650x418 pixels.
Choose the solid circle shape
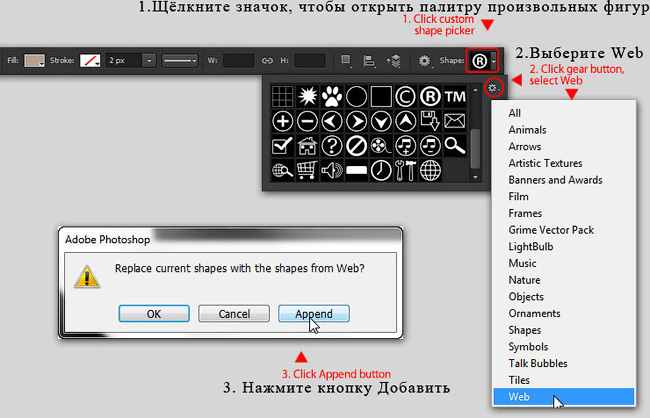pyautogui.click(x=357, y=97)
